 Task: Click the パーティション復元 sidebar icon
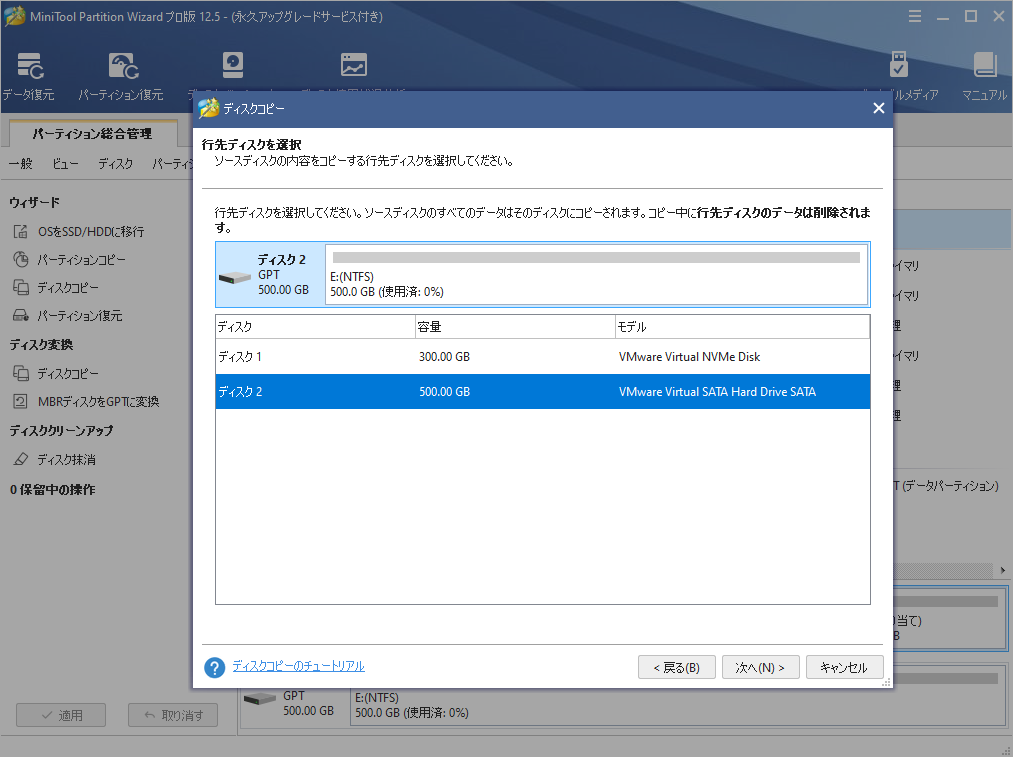pyautogui.click(x=21, y=315)
